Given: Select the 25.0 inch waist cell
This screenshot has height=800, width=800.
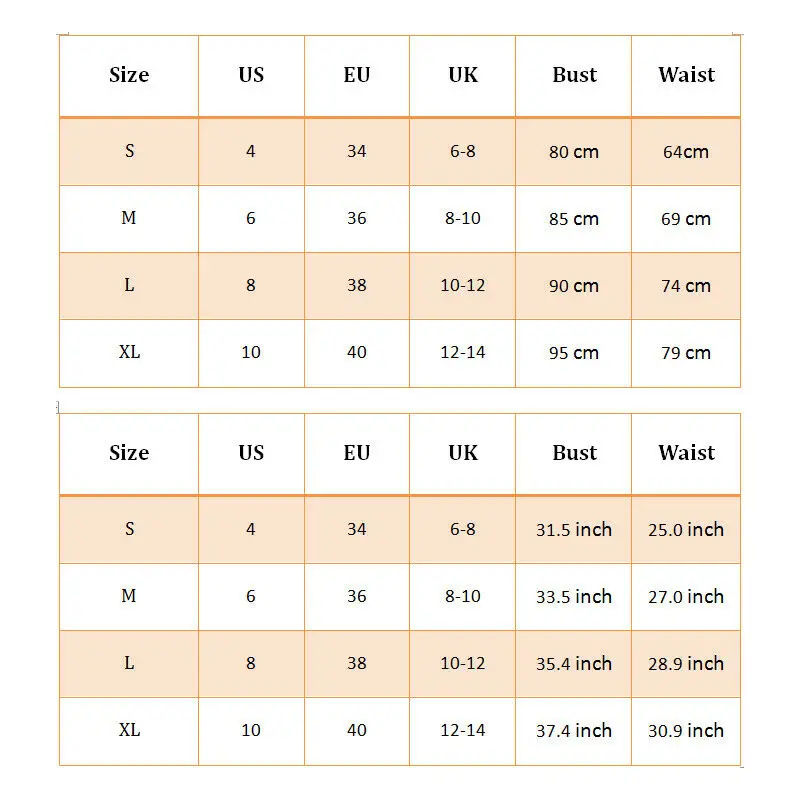Looking at the screenshot, I should point(685,530).
